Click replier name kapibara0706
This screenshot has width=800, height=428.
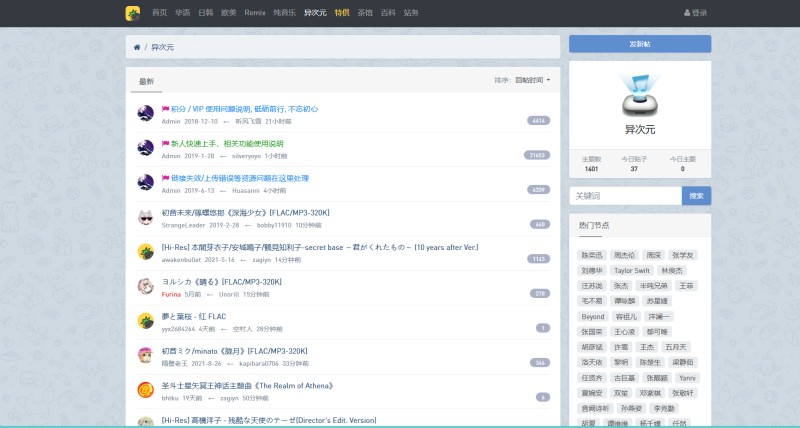(x=259, y=364)
